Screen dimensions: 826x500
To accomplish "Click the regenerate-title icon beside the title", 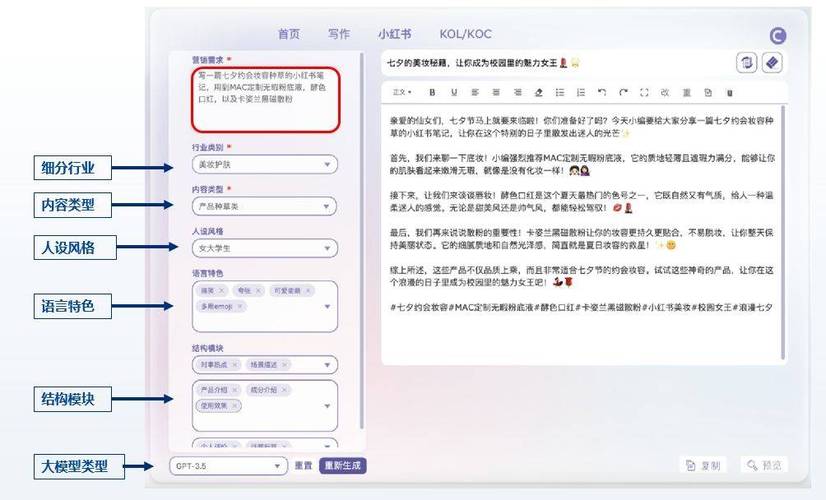I will tap(746, 63).
